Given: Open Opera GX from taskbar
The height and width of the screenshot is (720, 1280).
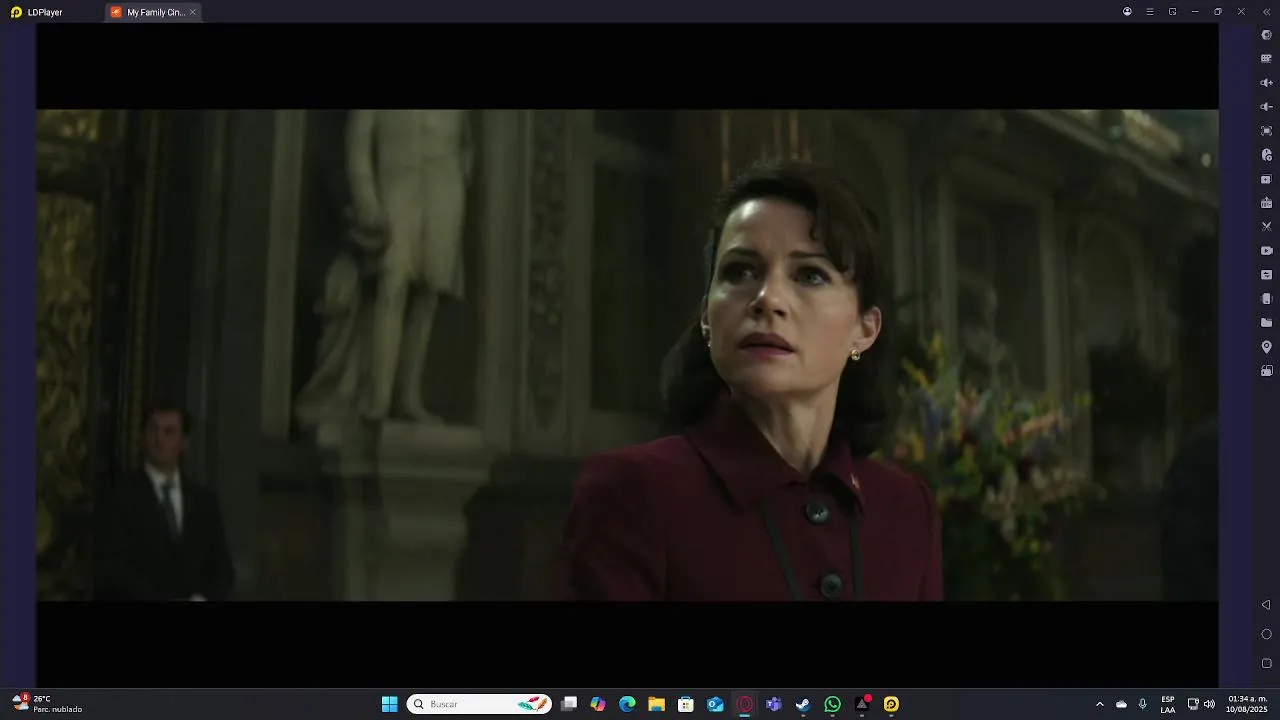Looking at the screenshot, I should click(744, 704).
